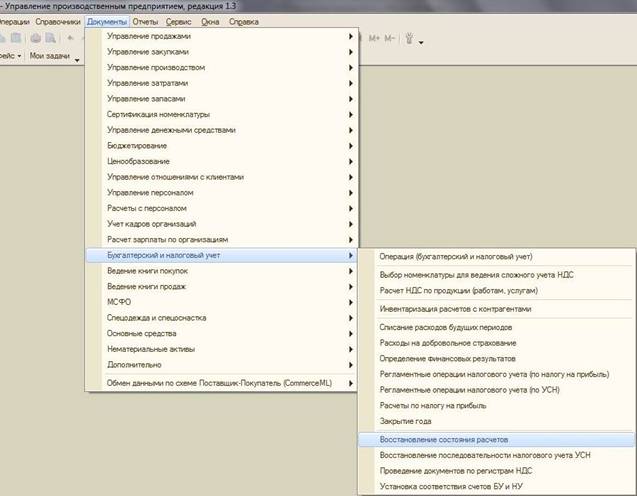Expand the Управление закупками submenu
The height and width of the screenshot is (496, 637).
[x=222, y=52]
